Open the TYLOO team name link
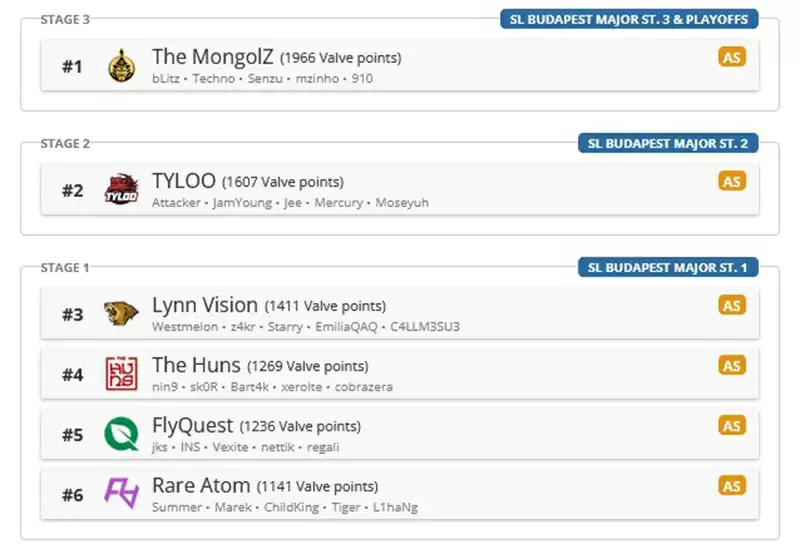 (183, 181)
